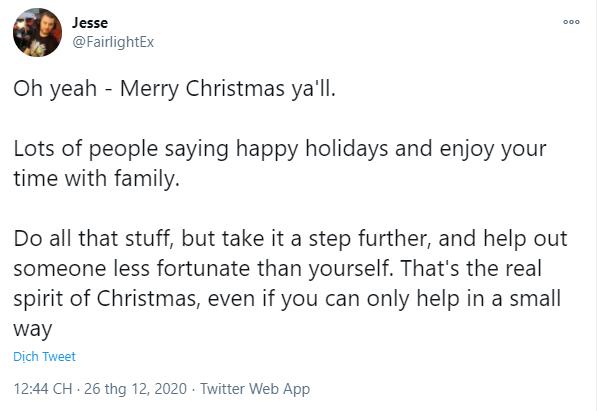Click the Merry Christmas ya'll line
This screenshot has height=411, width=598.
(x=174, y=89)
